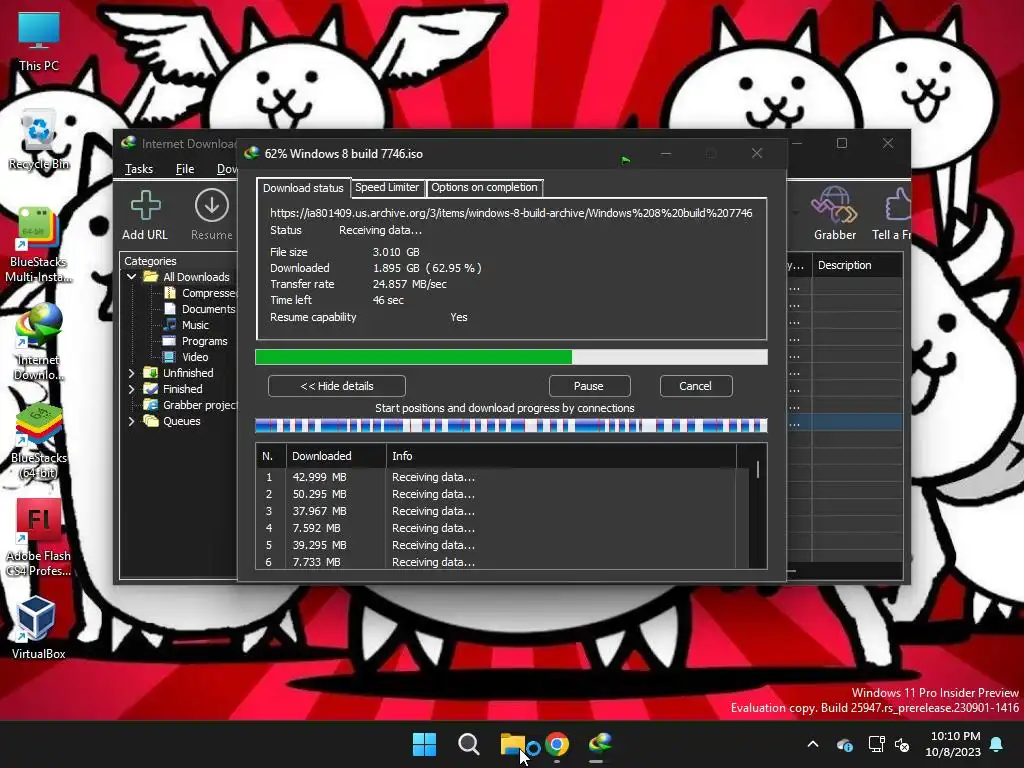
Task: Click the green download progress bar
Action: point(511,357)
